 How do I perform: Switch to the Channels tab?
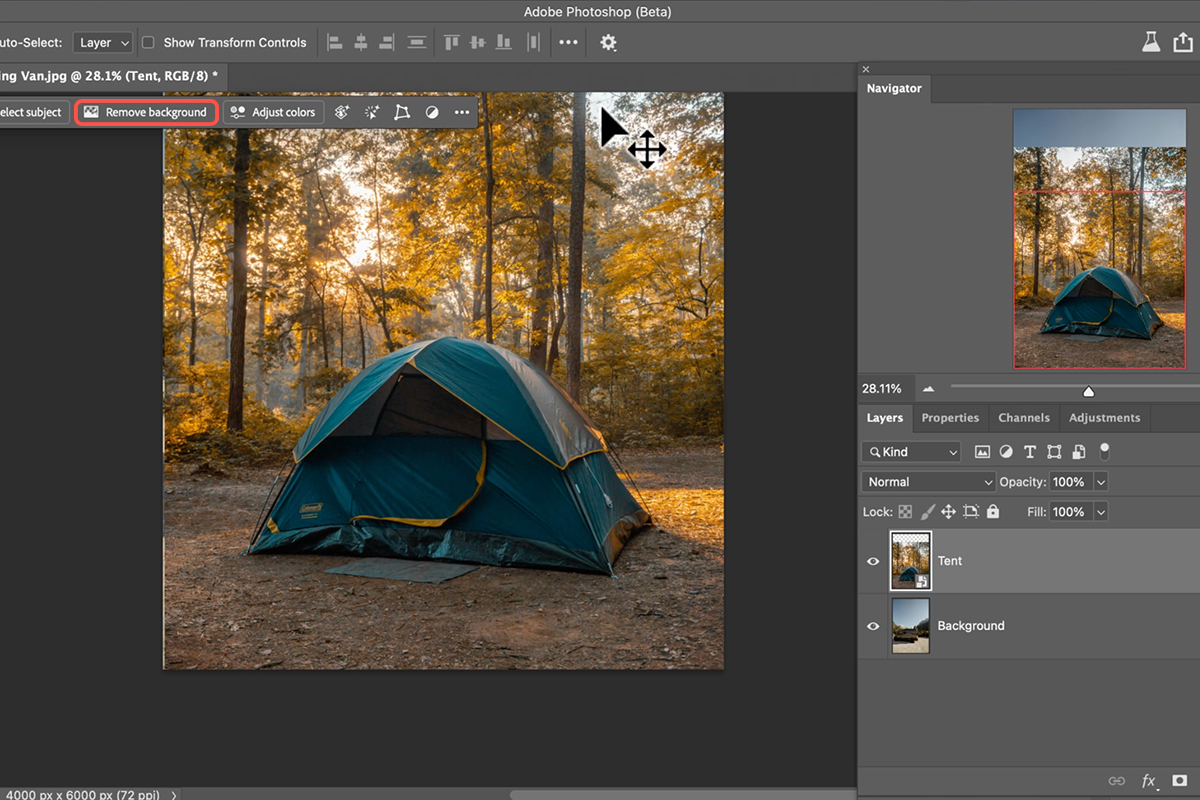(1024, 417)
